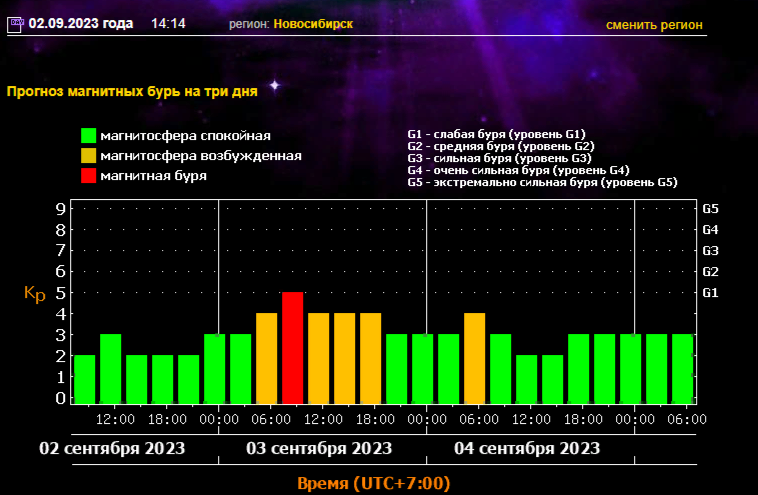Click the red legend swatch for magnetic storm
The width and height of the screenshot is (758, 495).
point(88,175)
